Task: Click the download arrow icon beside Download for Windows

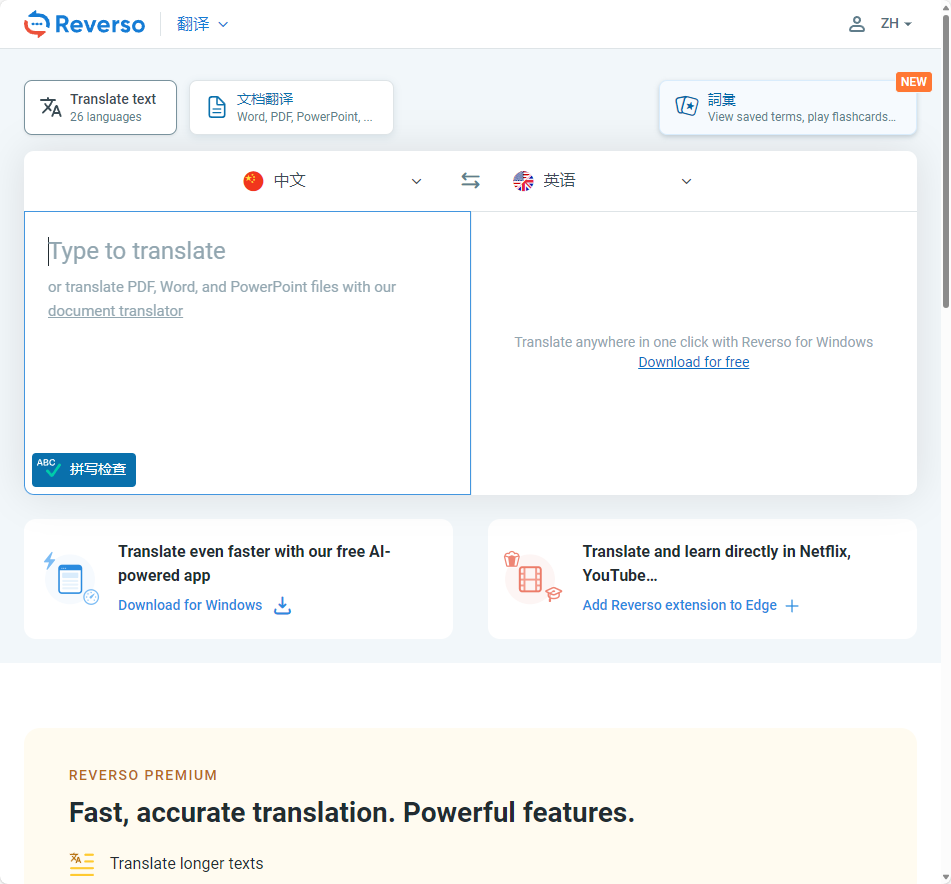Action: coord(283,605)
